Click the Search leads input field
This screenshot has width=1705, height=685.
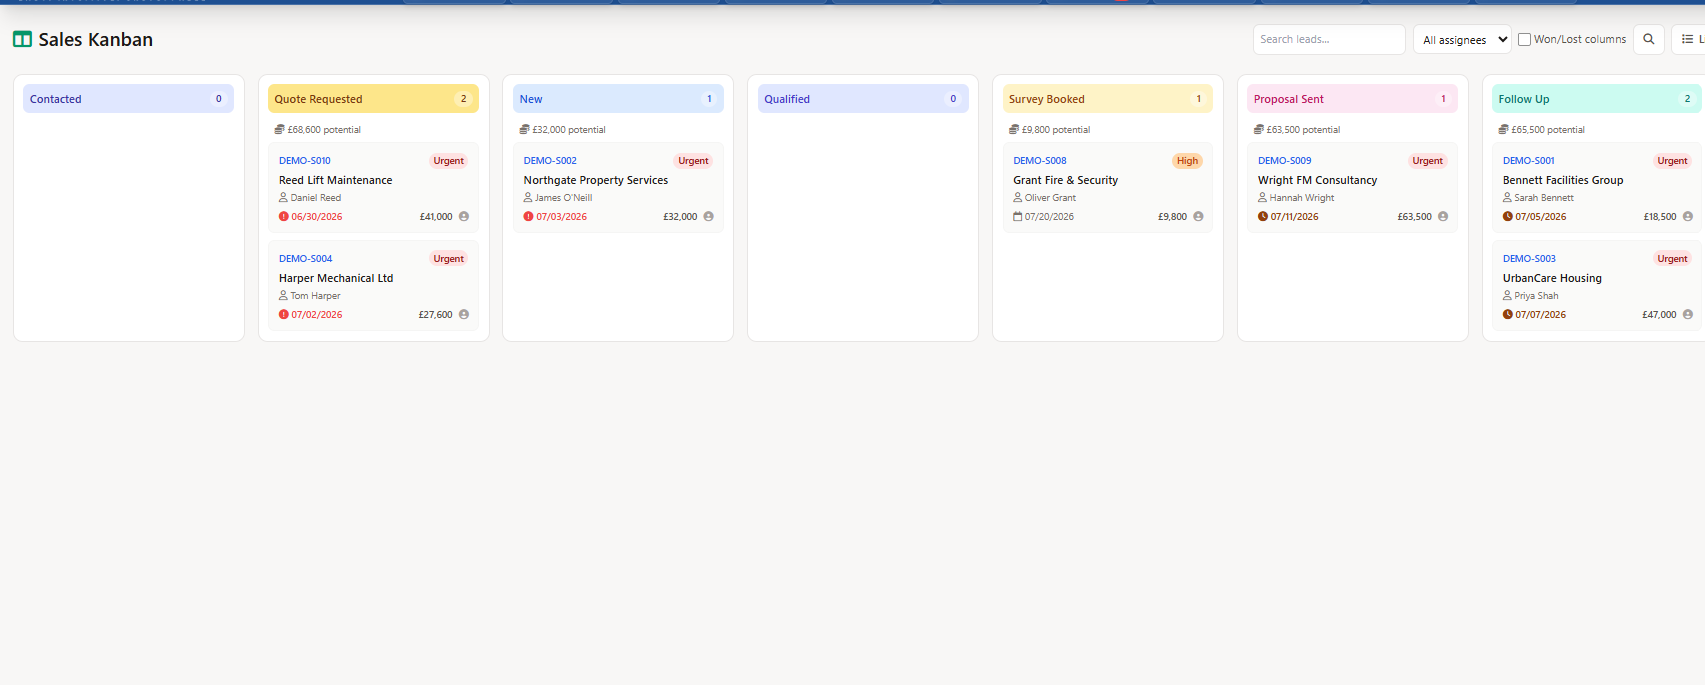click(x=1329, y=39)
